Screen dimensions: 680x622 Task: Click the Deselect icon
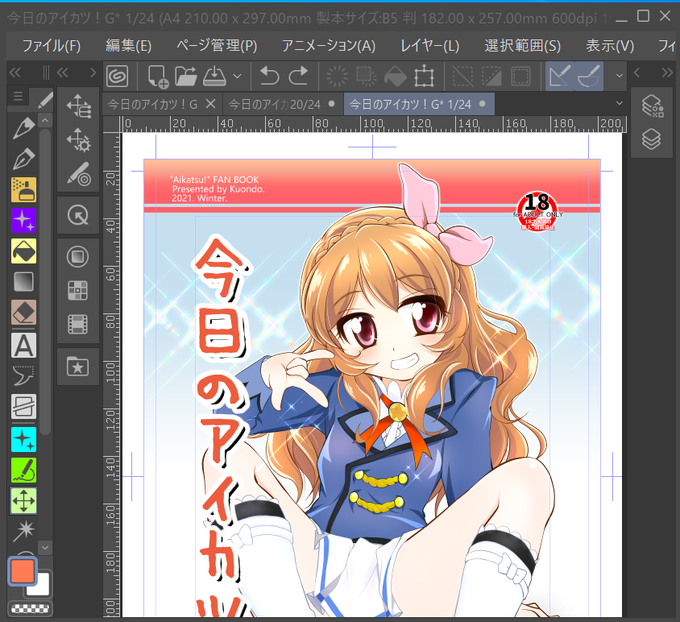463,76
